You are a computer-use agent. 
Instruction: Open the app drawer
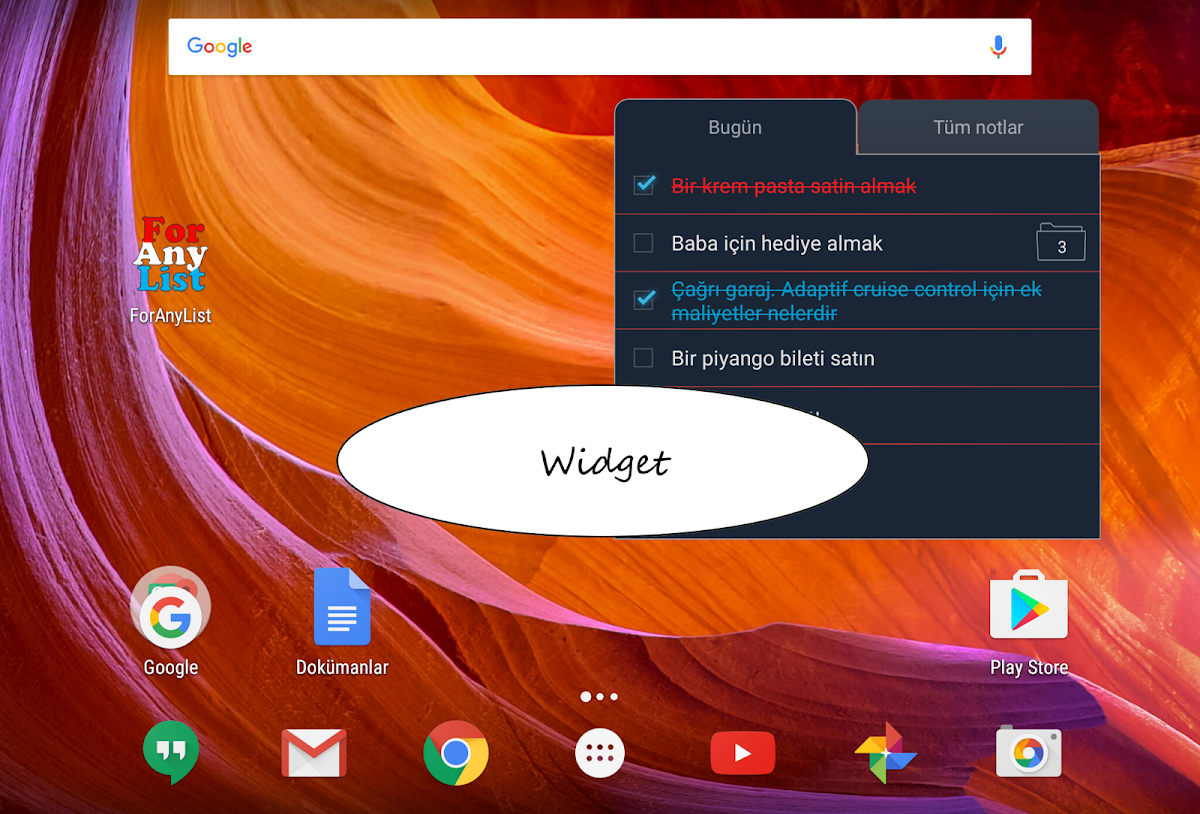click(600, 753)
